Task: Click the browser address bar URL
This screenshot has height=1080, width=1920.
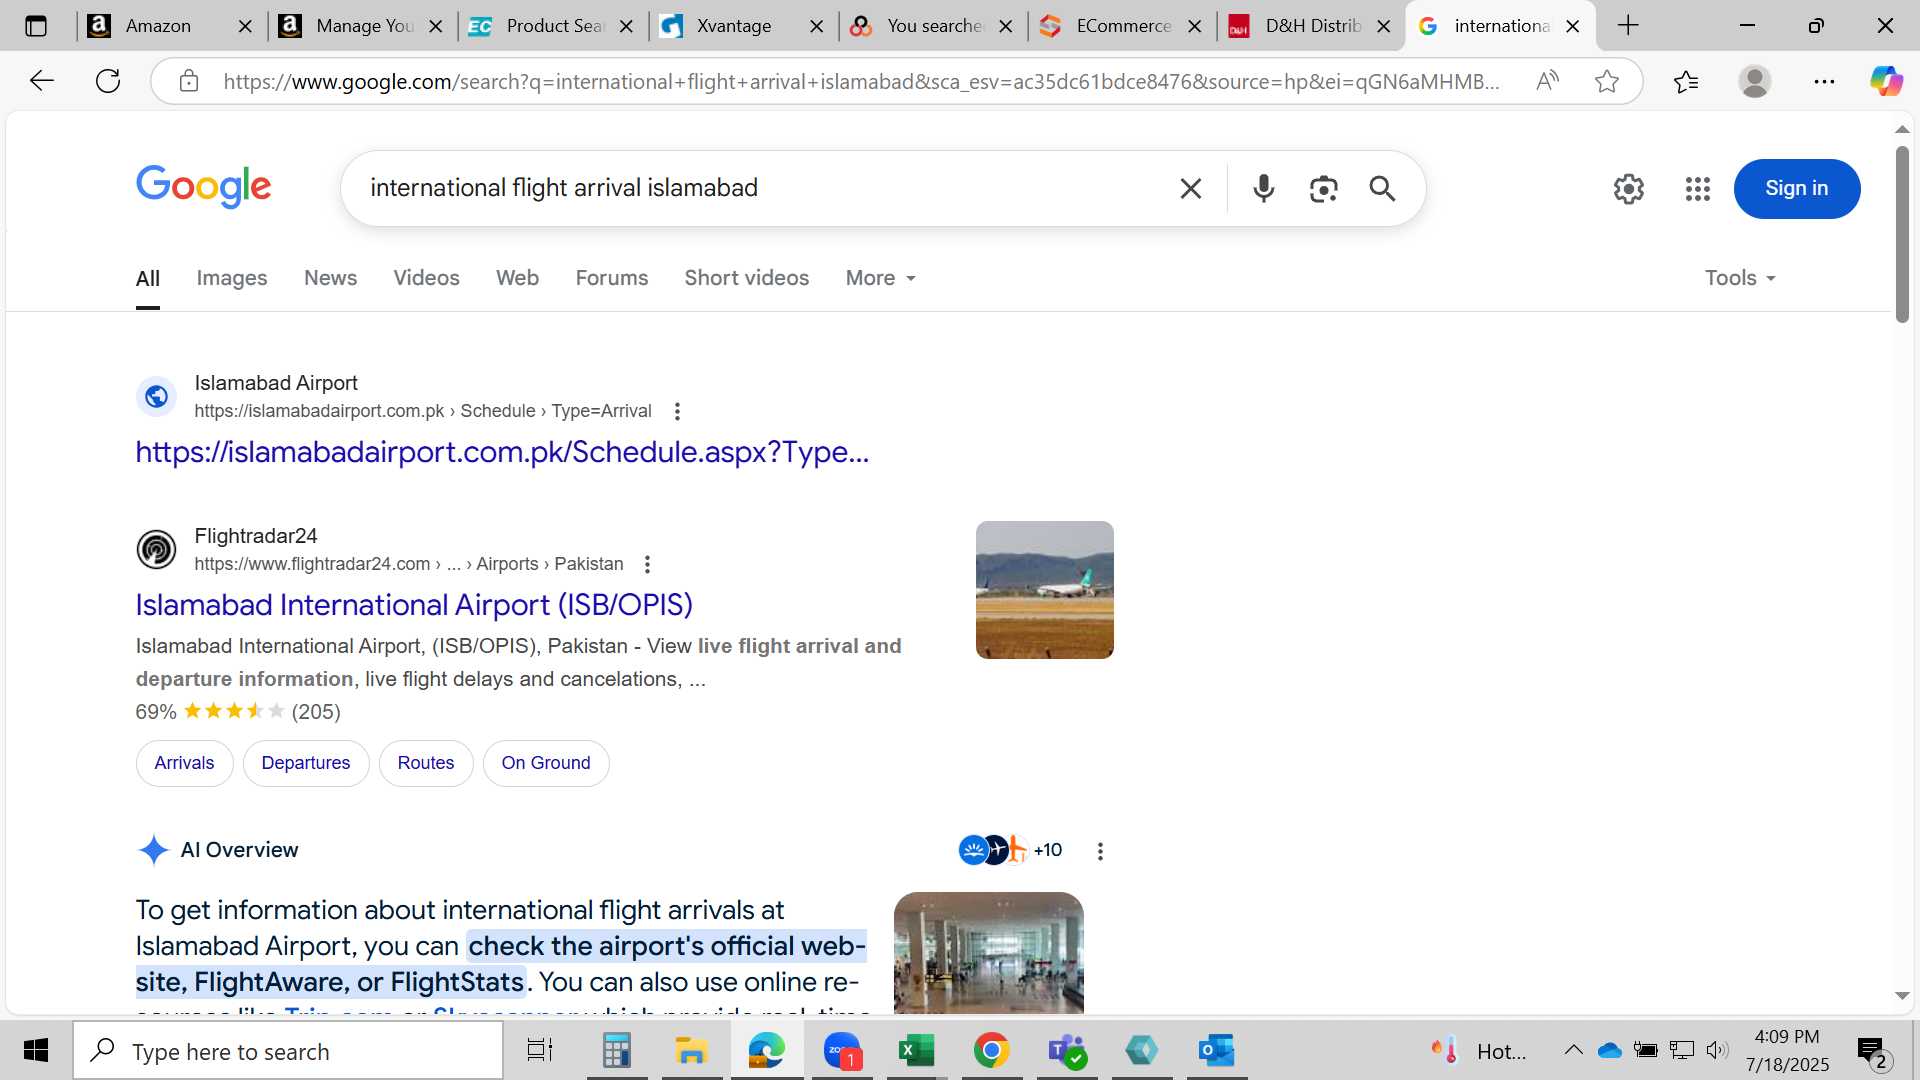Action: (861, 81)
